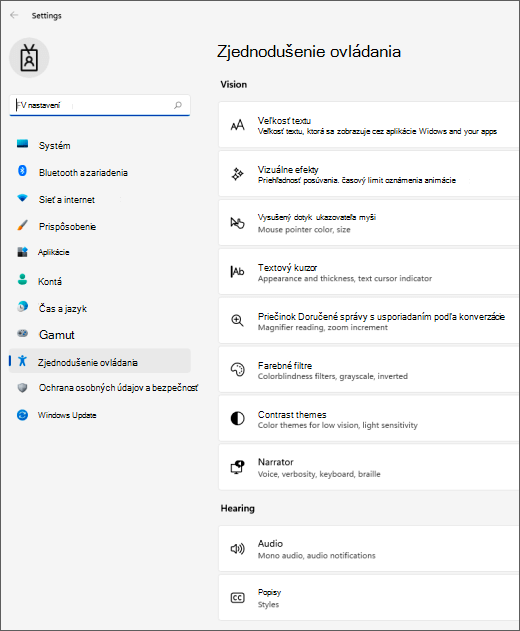Open Veľkosť textu settings
This screenshot has width=520, height=631.
[x=369, y=125]
